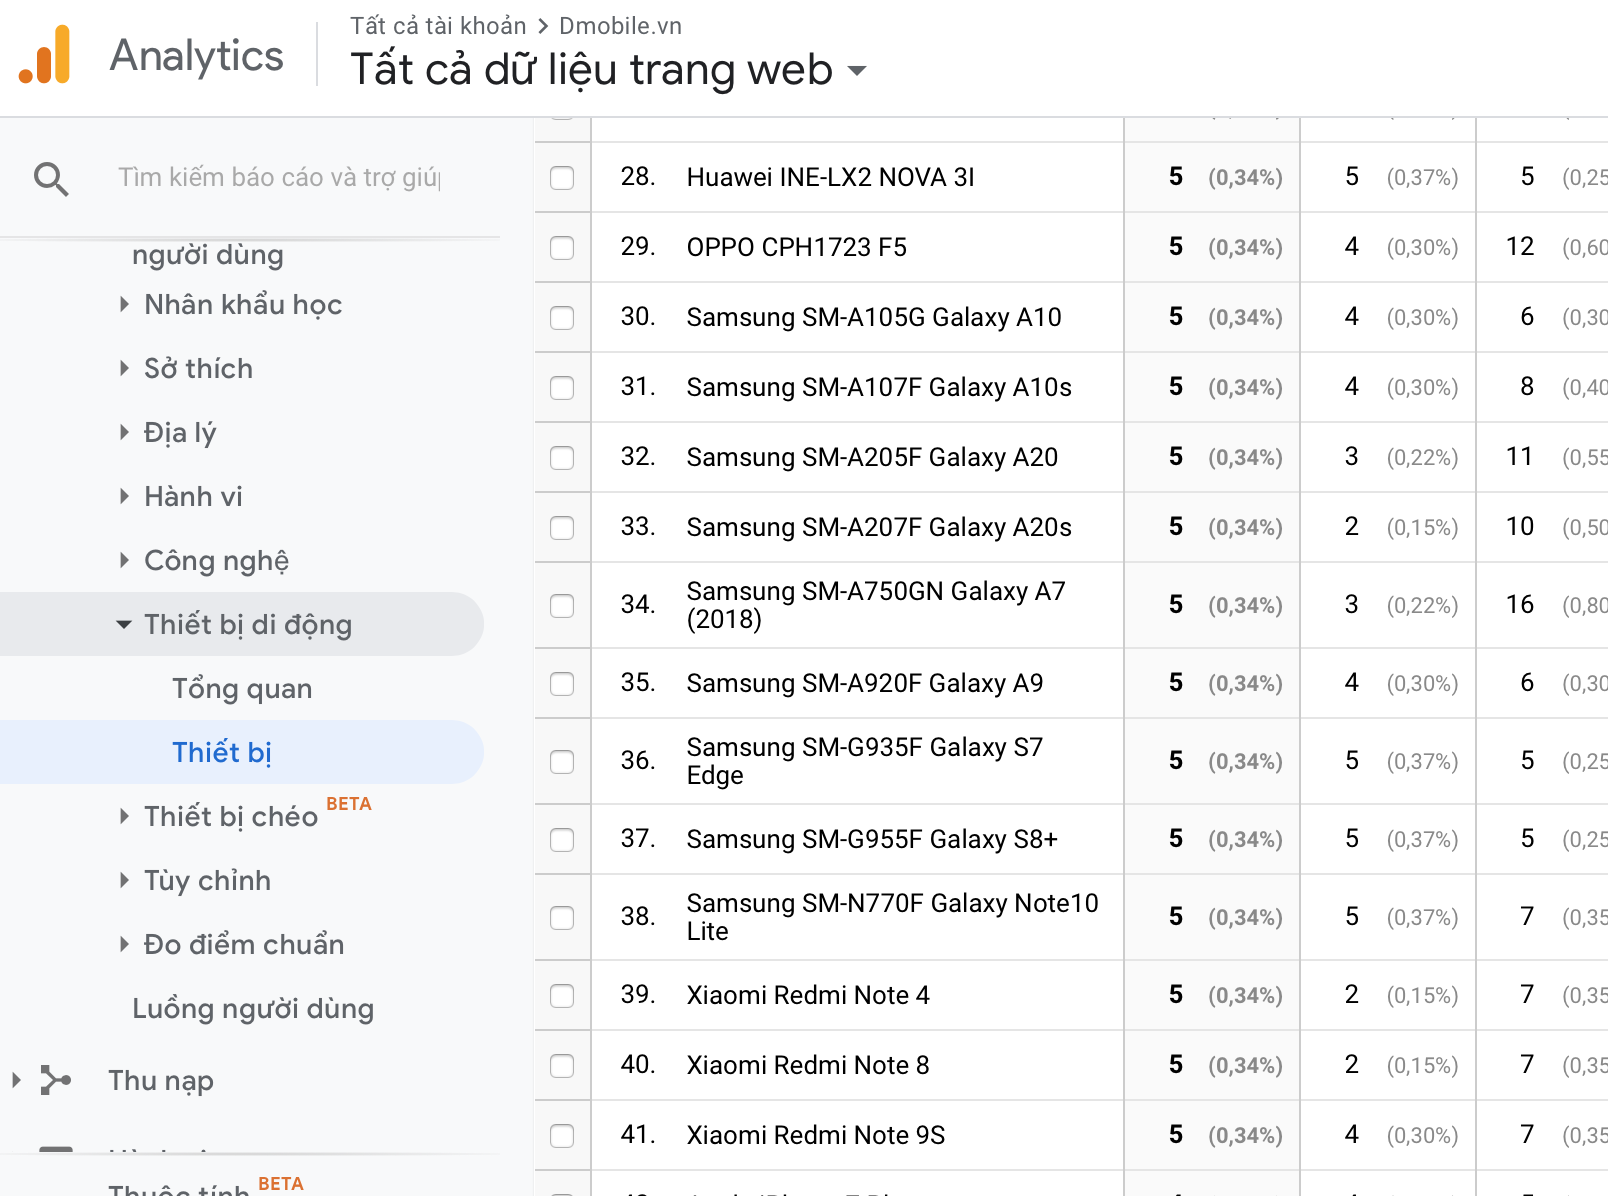Toggle checkbox for Samsung Galaxy A7 (2018)

pos(562,606)
